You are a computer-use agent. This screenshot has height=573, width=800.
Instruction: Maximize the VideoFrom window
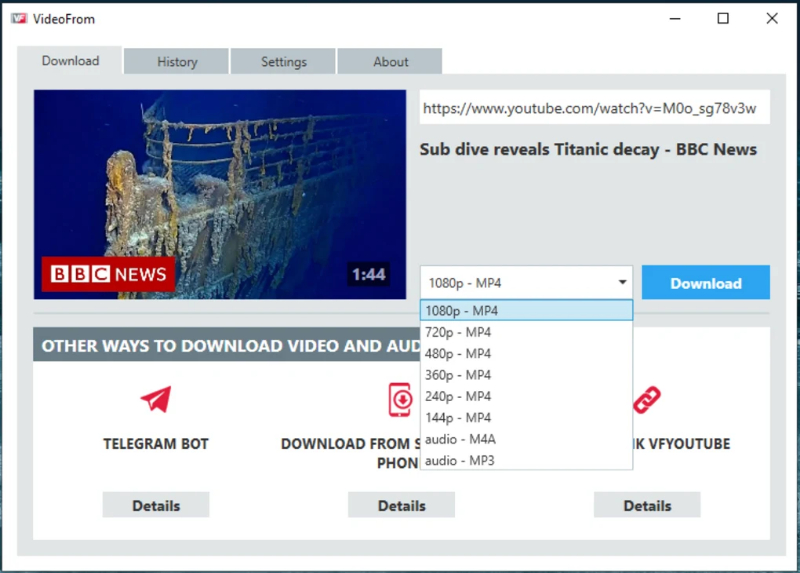pyautogui.click(x=723, y=19)
